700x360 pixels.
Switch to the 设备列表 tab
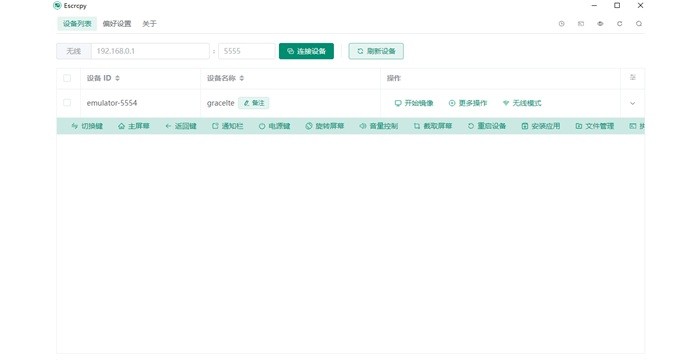pos(77,24)
